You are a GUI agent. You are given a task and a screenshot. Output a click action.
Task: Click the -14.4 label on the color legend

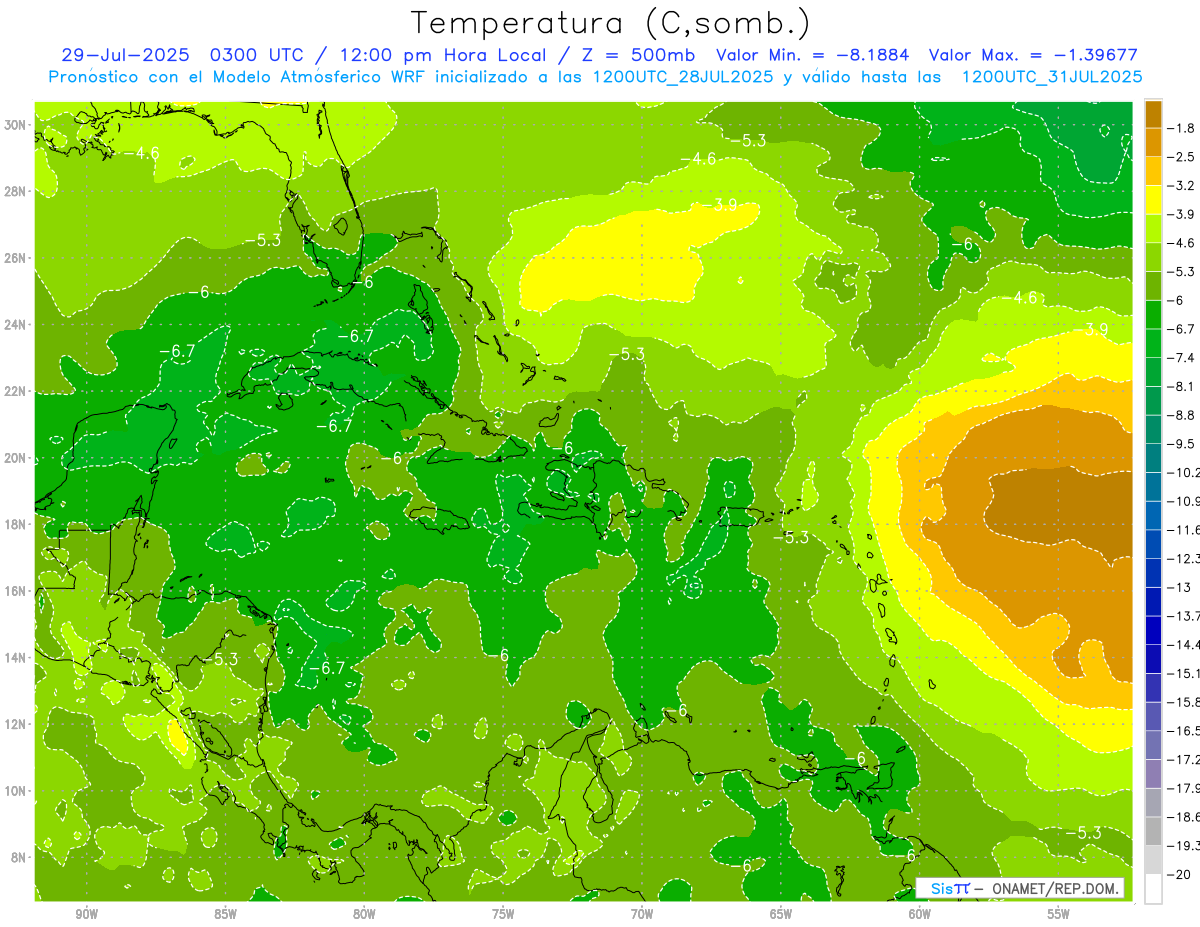pos(1183,644)
